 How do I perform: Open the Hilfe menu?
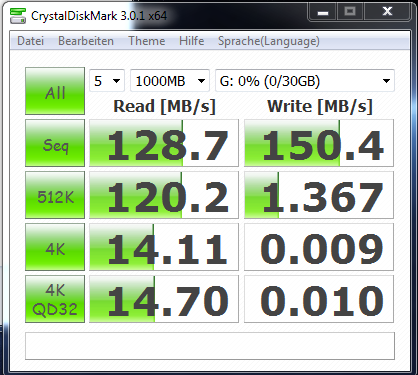pyautogui.click(x=191, y=41)
